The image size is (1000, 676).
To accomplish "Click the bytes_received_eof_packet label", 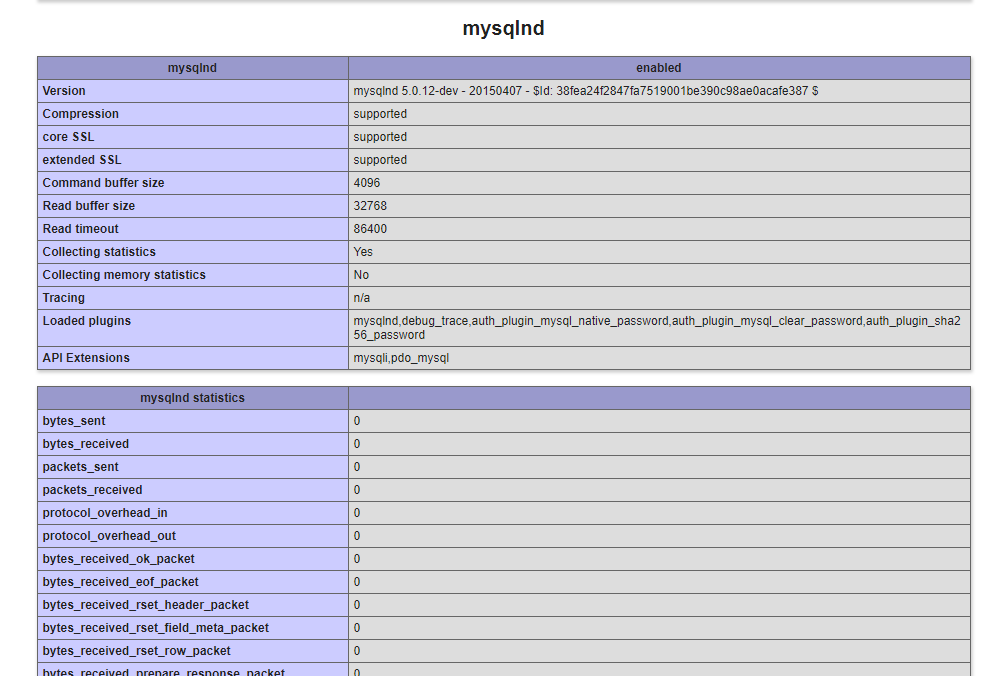I will tap(121, 582).
